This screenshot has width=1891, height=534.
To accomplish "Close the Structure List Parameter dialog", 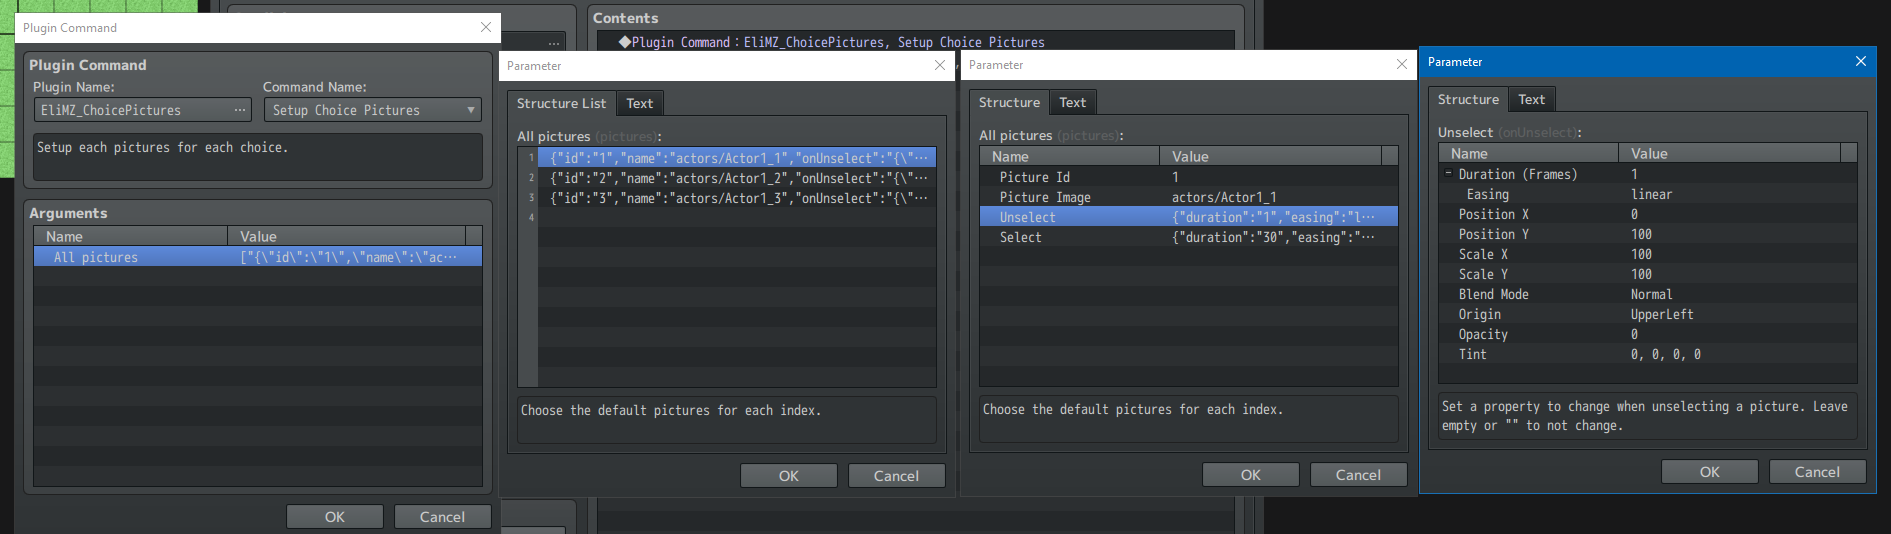I will pyautogui.click(x=940, y=66).
